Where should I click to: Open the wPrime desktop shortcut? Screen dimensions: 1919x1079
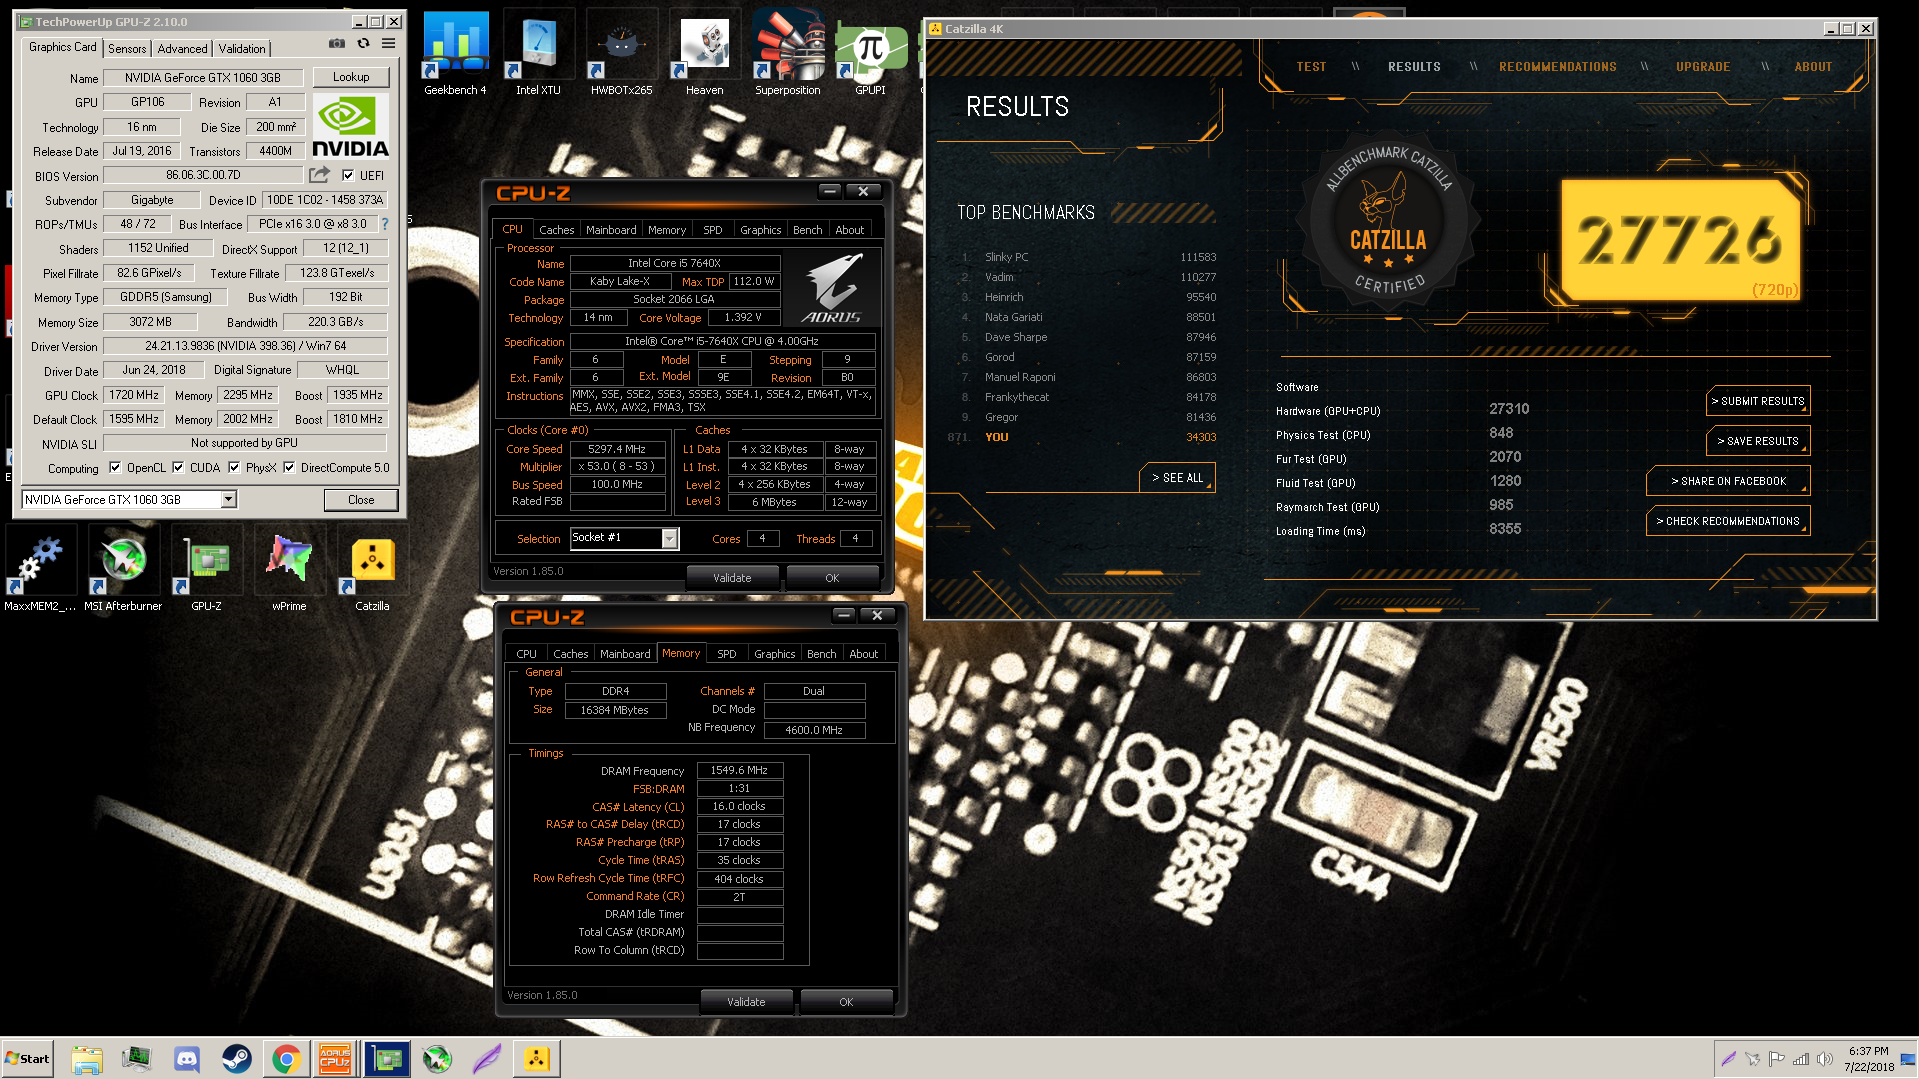tap(289, 568)
